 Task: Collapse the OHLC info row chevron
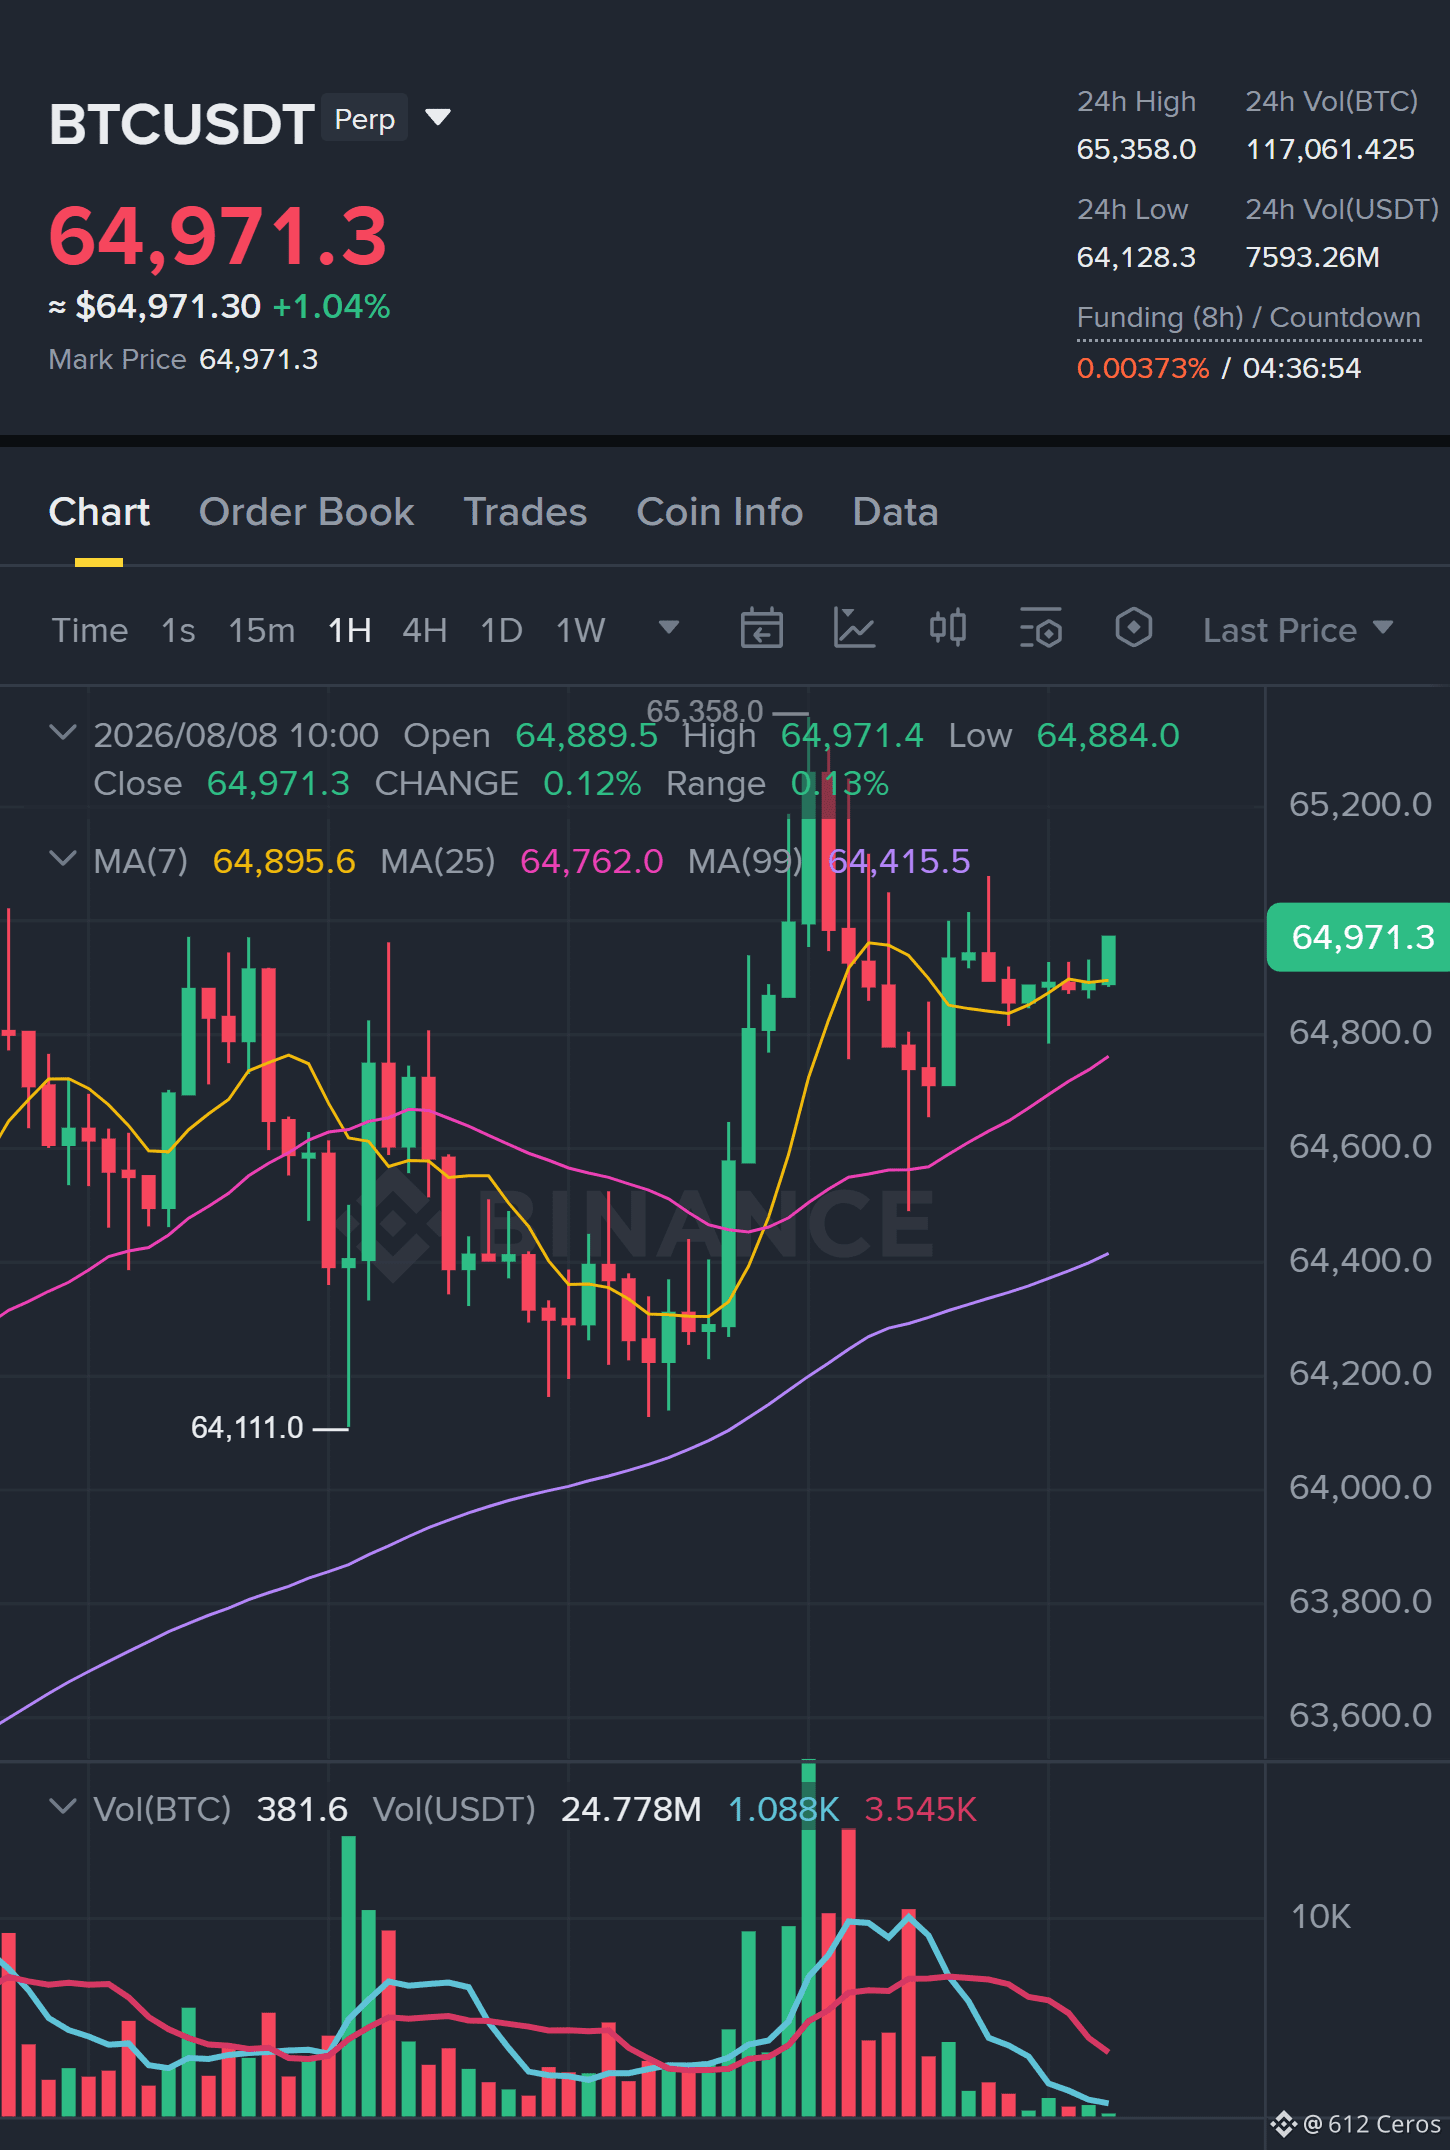tap(63, 733)
